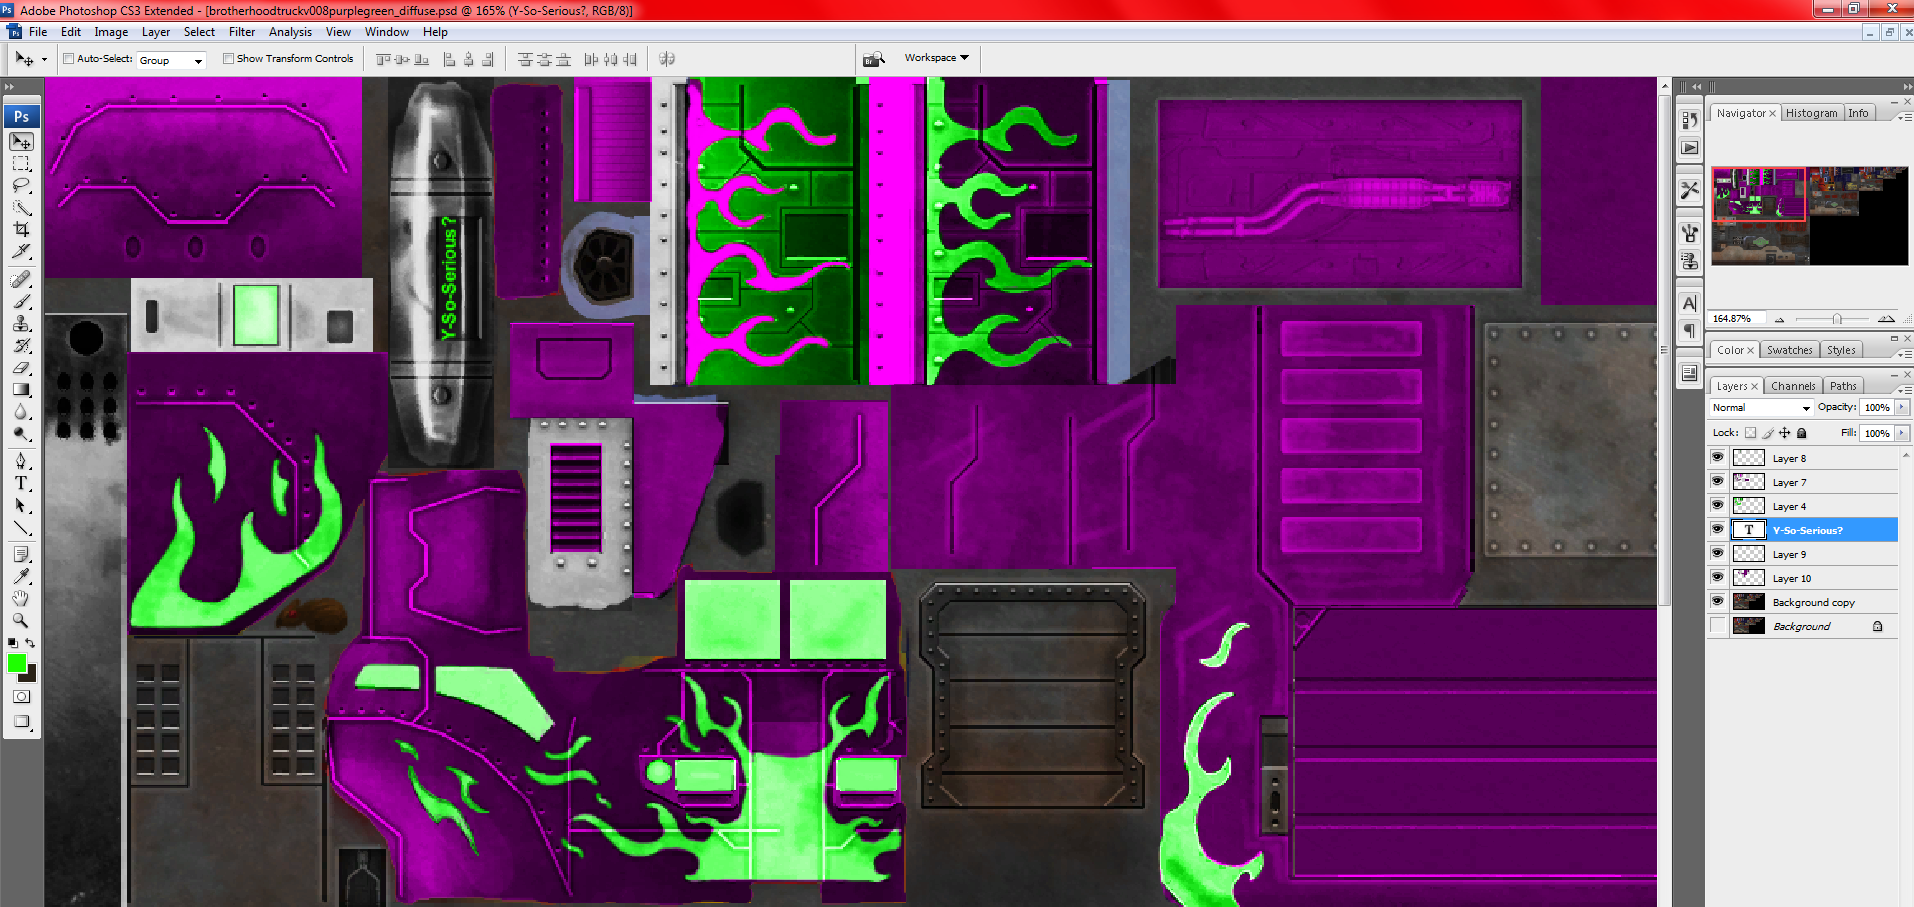Image resolution: width=1914 pixels, height=907 pixels.
Task: Select the Blur tool
Action: click(21, 411)
